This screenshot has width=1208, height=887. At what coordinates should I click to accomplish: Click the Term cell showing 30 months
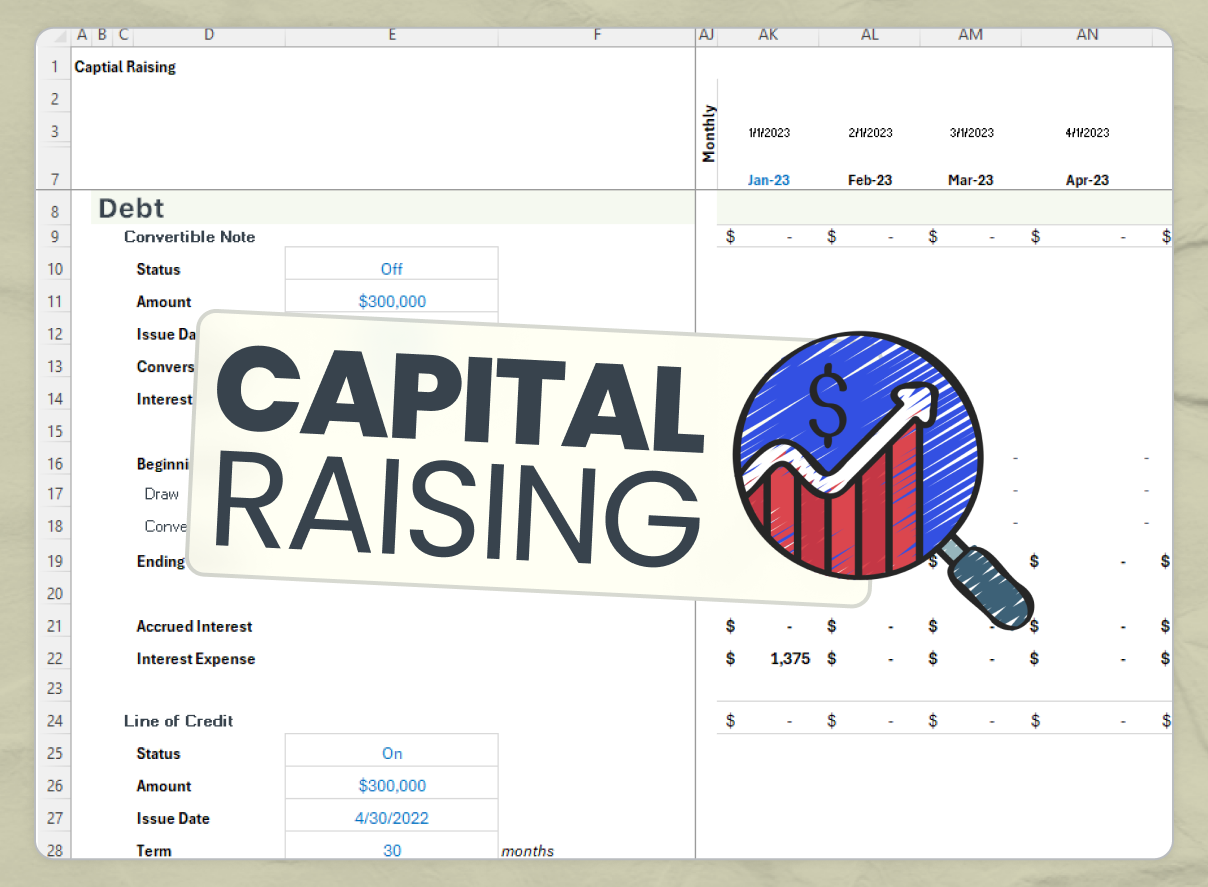391,850
